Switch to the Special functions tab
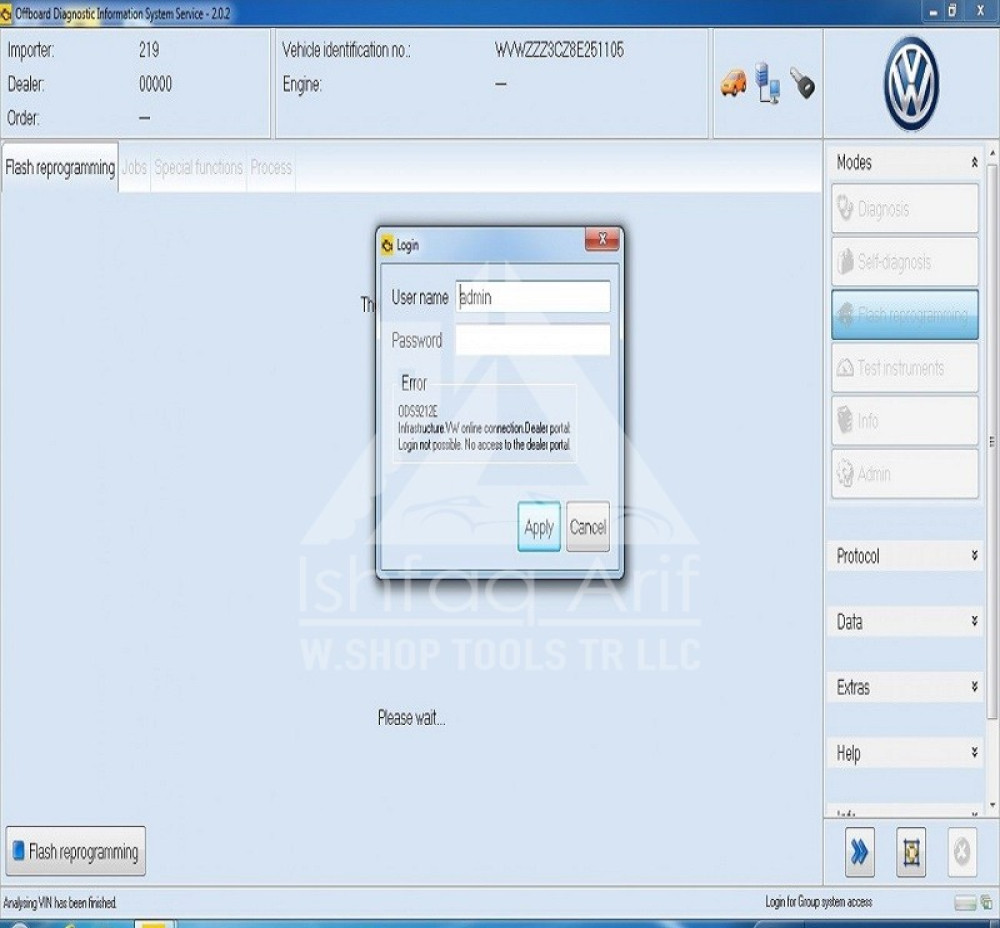The image size is (1000, 928). tap(198, 168)
